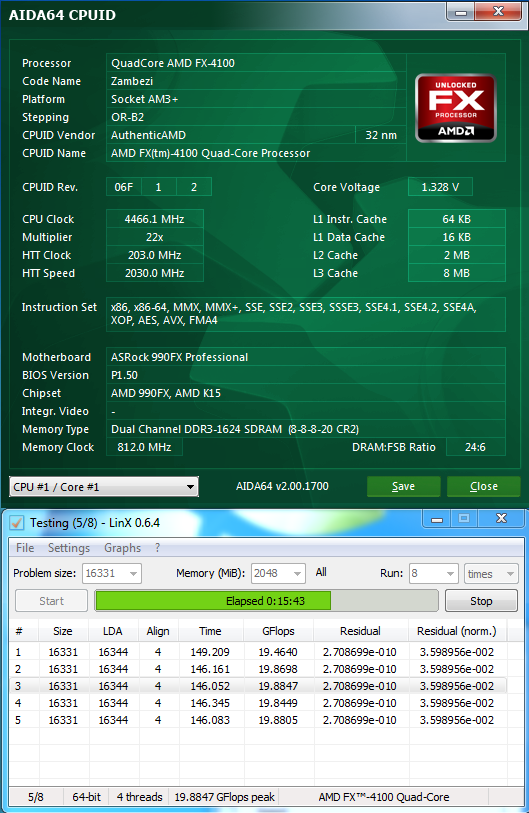Open the Settings menu
This screenshot has width=529, height=813.
point(68,548)
